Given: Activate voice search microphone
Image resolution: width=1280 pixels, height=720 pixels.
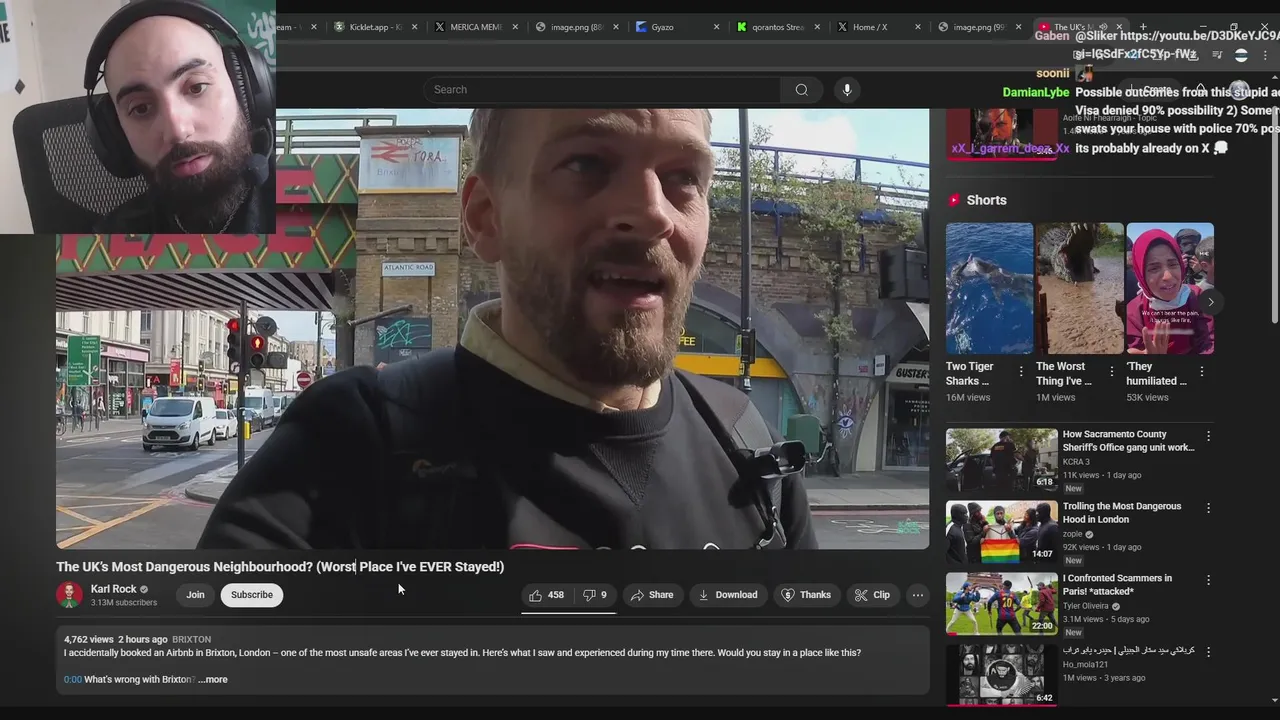Looking at the screenshot, I should pos(847,90).
